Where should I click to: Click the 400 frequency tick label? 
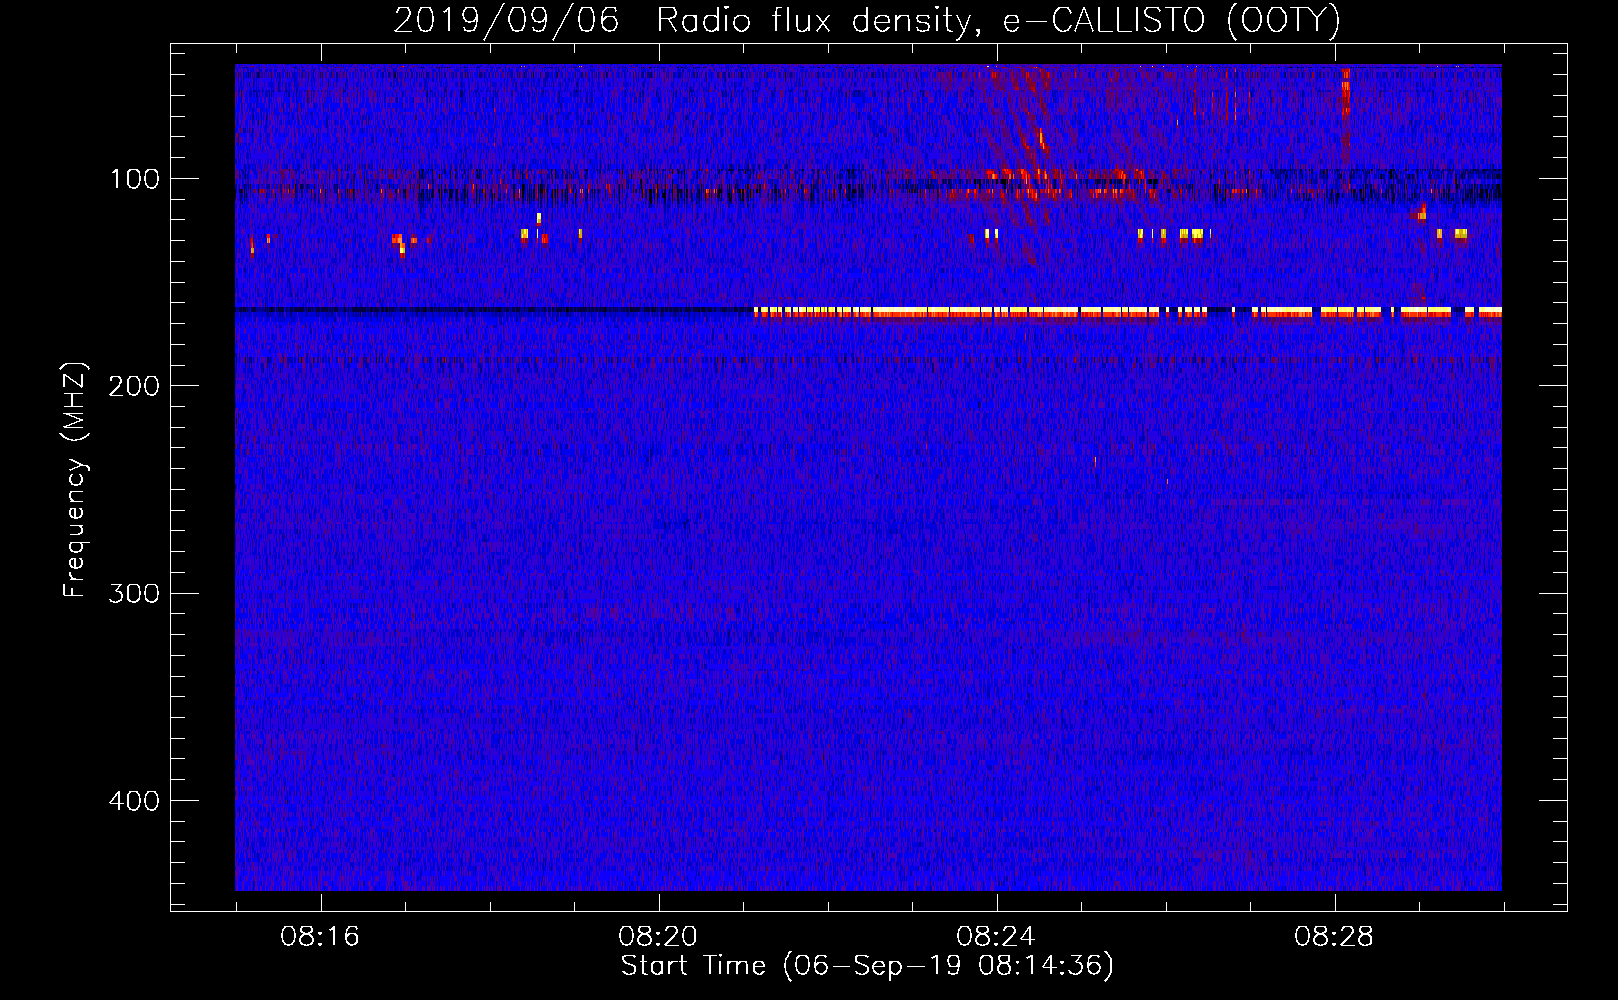[134, 801]
